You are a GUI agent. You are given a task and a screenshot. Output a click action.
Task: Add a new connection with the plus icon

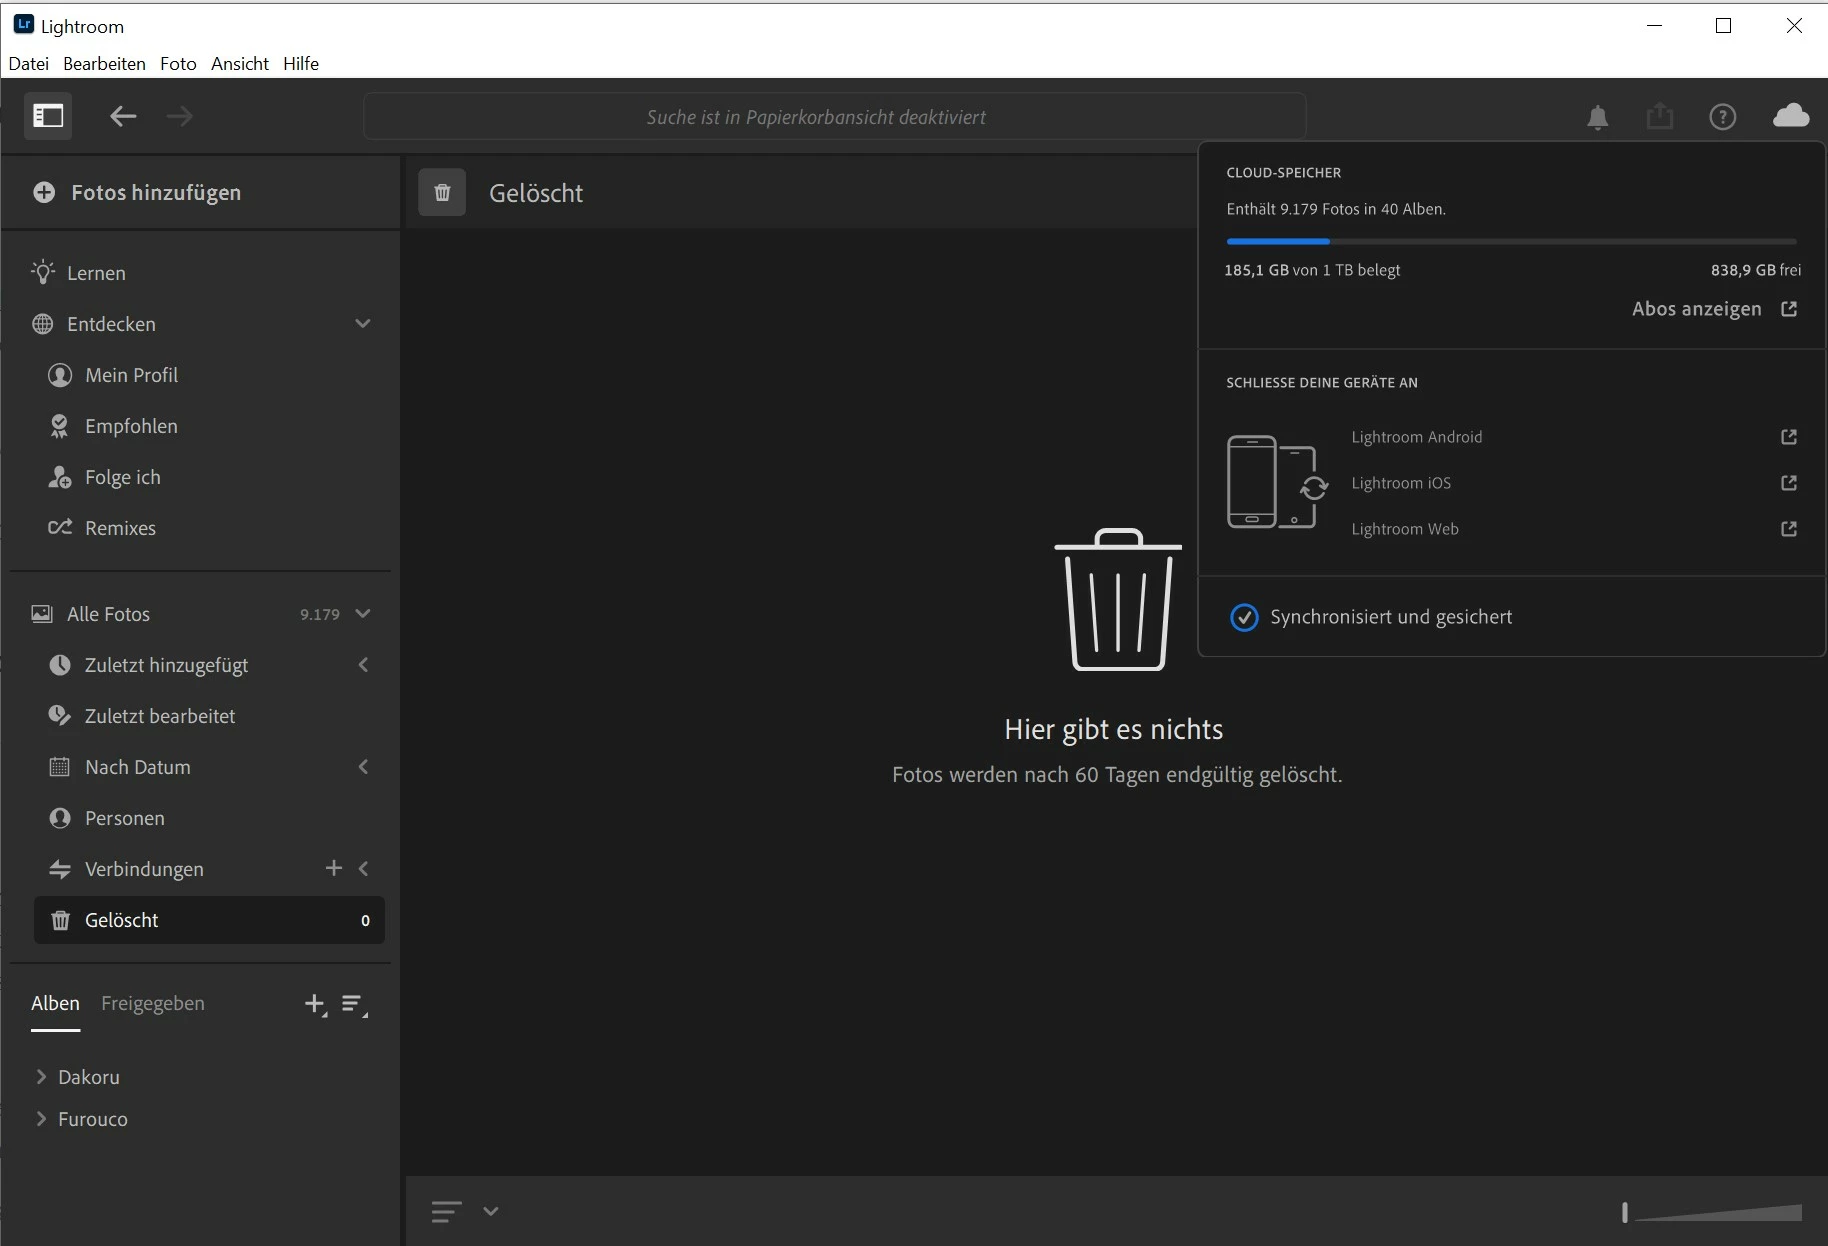[334, 868]
